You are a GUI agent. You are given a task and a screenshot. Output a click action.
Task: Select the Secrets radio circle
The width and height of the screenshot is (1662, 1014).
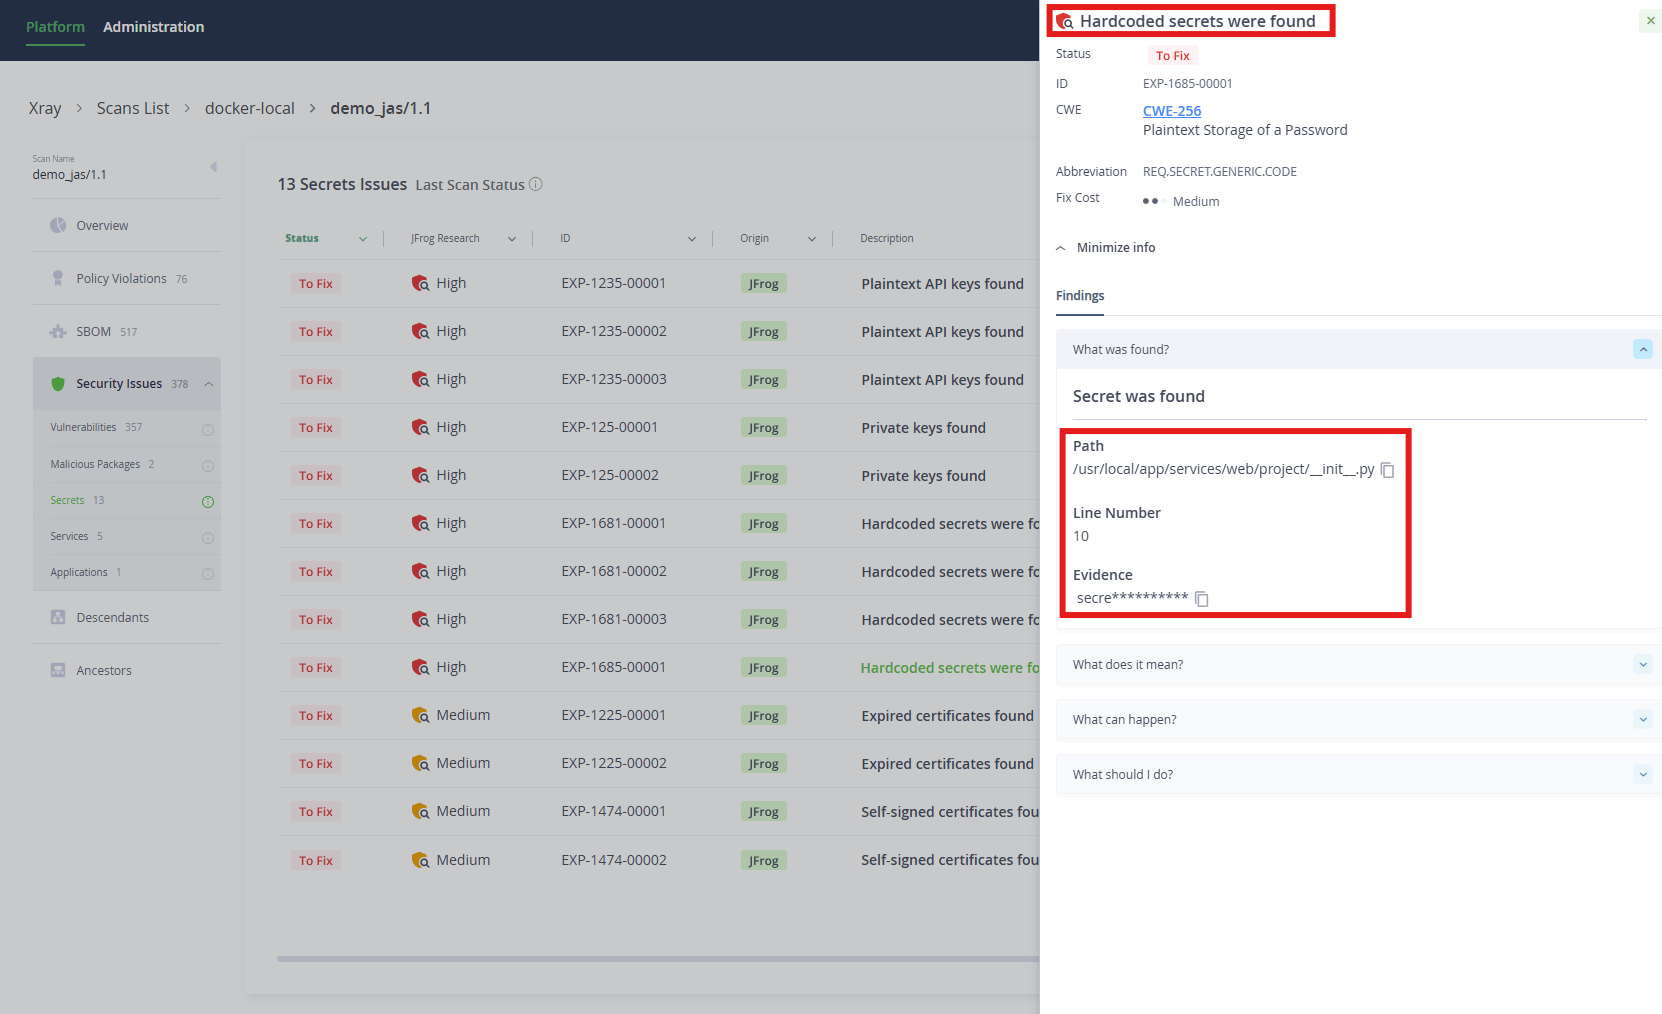click(x=208, y=502)
